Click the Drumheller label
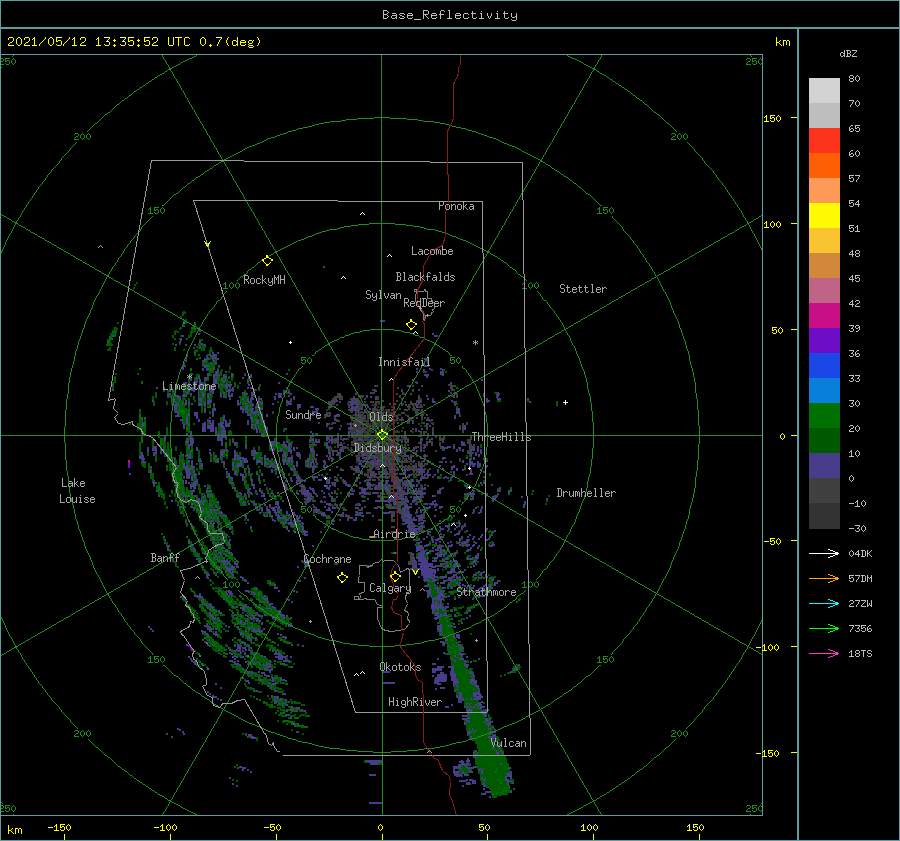 (586, 493)
